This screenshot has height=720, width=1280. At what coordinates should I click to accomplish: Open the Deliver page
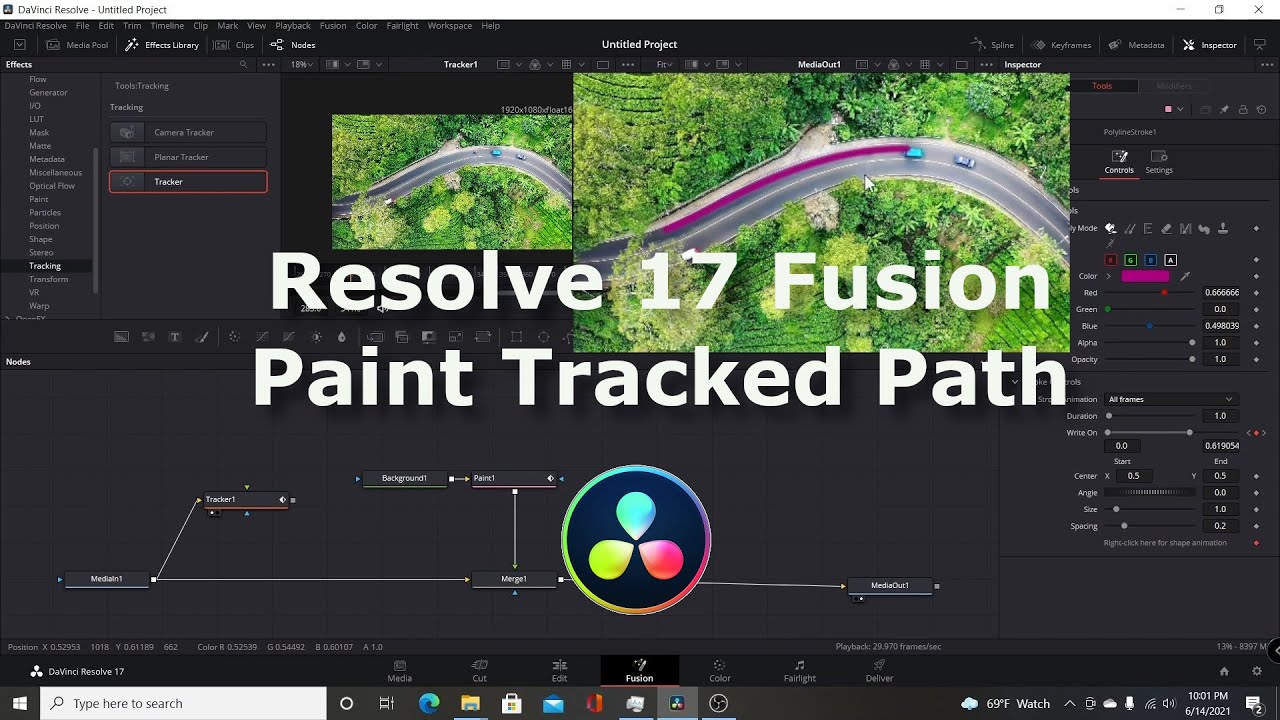(880, 670)
